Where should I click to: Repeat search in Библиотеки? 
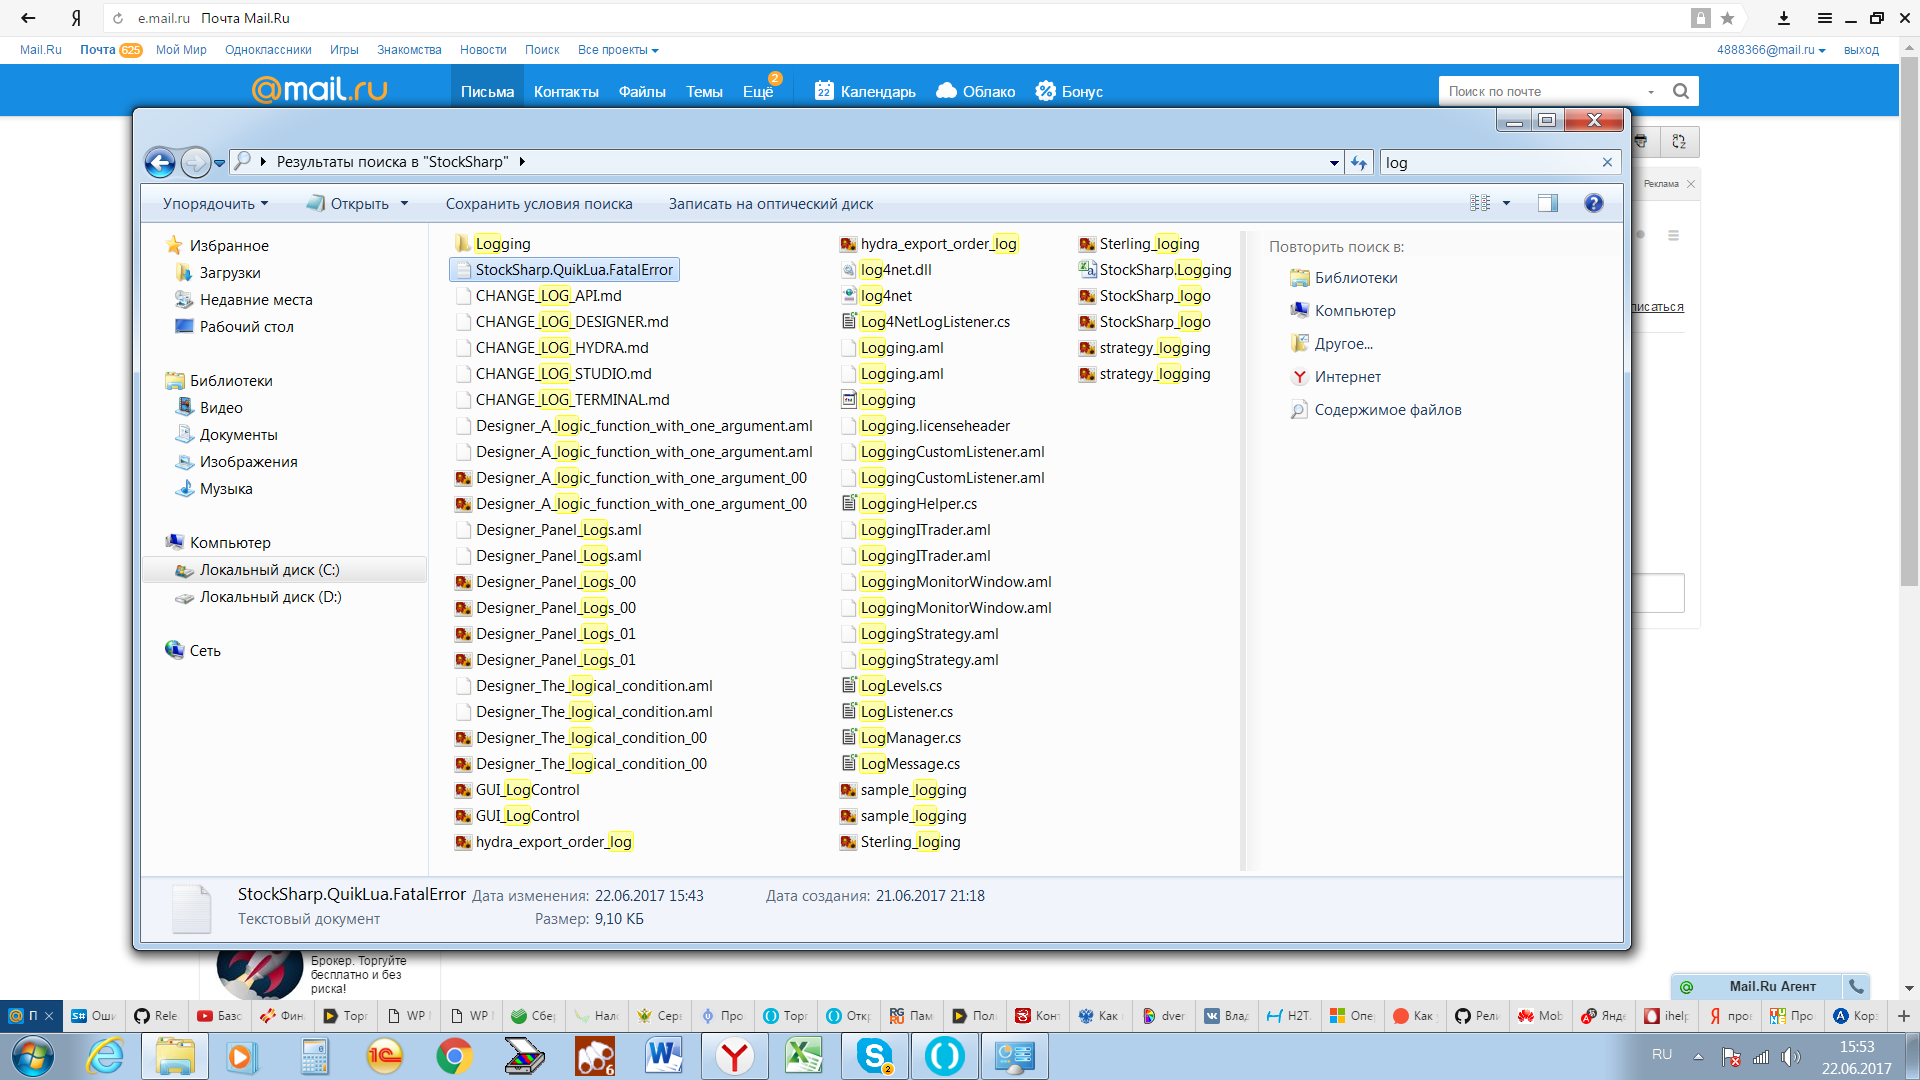click(x=1356, y=277)
